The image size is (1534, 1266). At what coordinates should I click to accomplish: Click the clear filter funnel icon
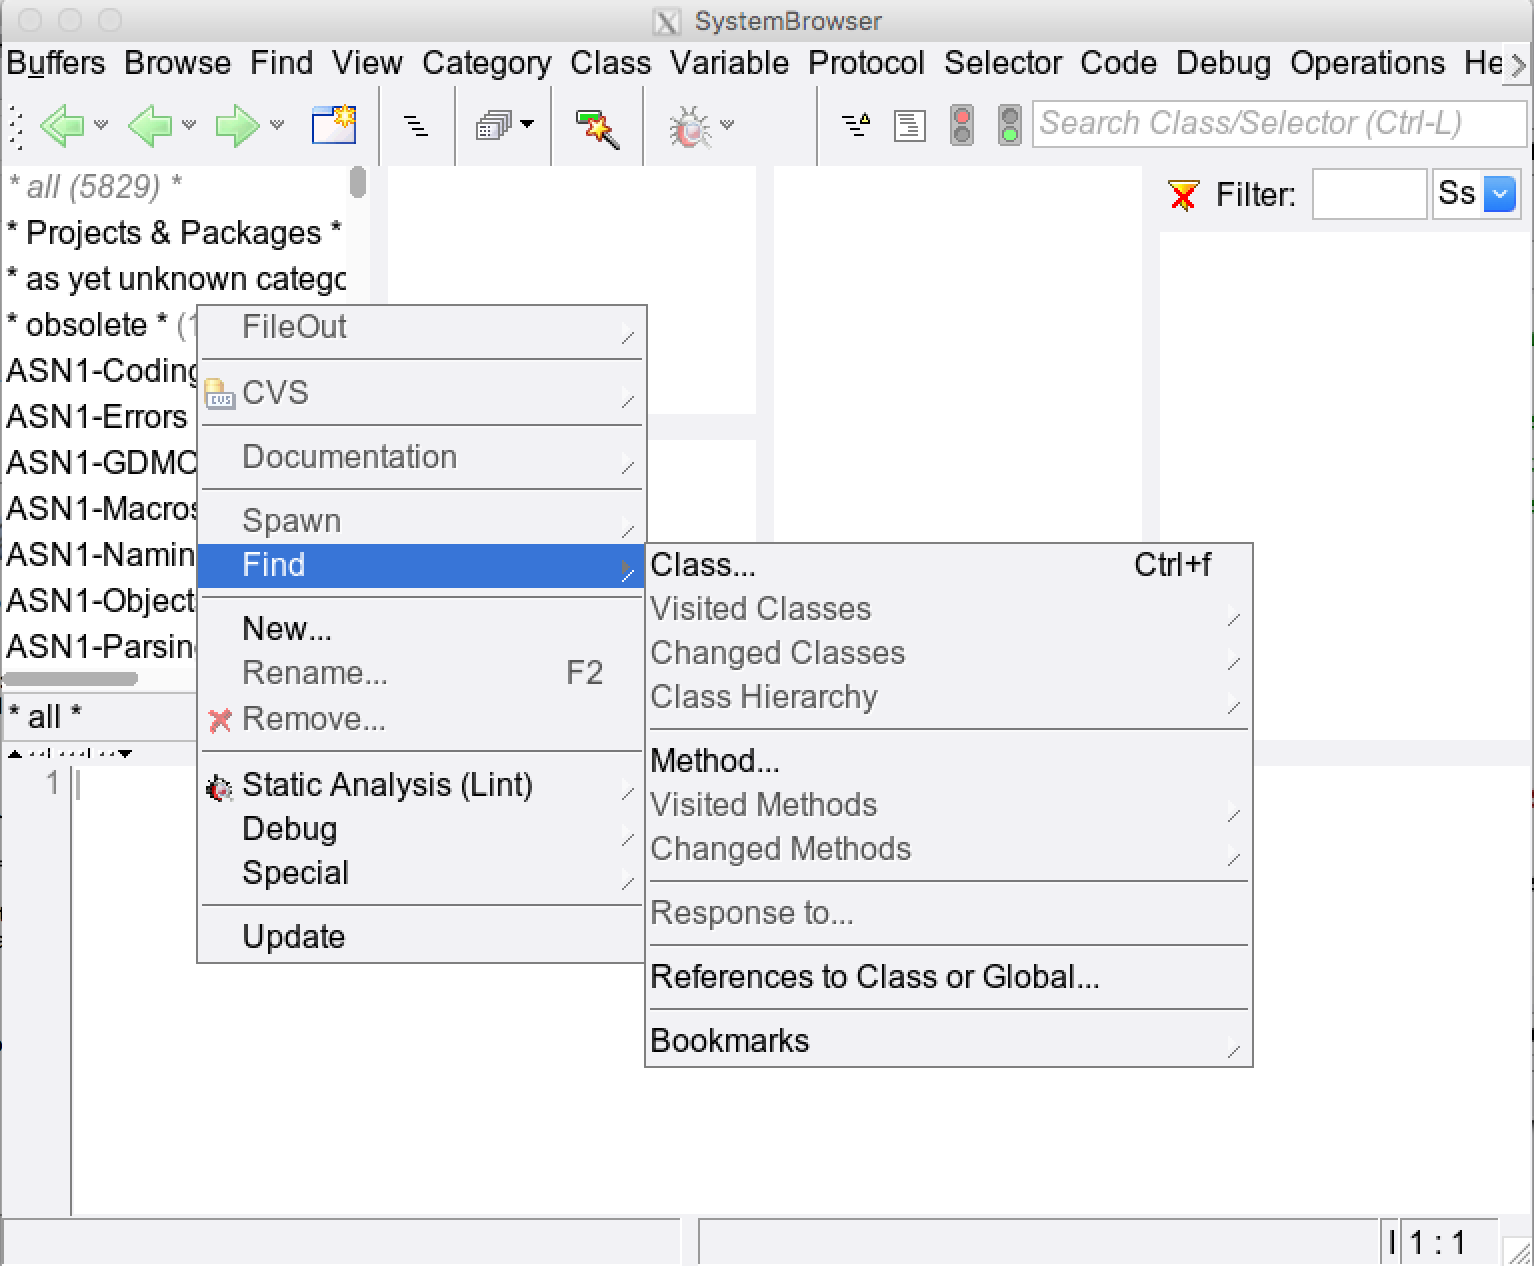[1183, 195]
